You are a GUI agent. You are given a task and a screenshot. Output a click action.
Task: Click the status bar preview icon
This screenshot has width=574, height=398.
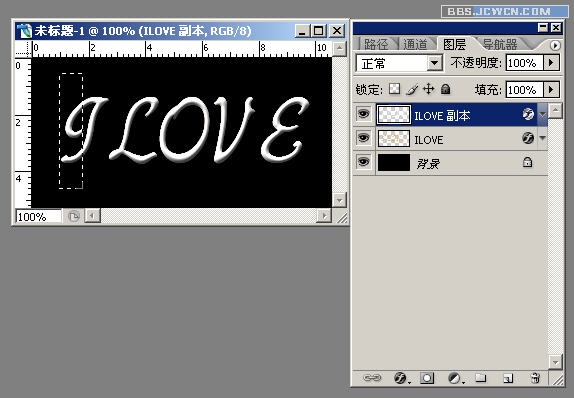74,216
